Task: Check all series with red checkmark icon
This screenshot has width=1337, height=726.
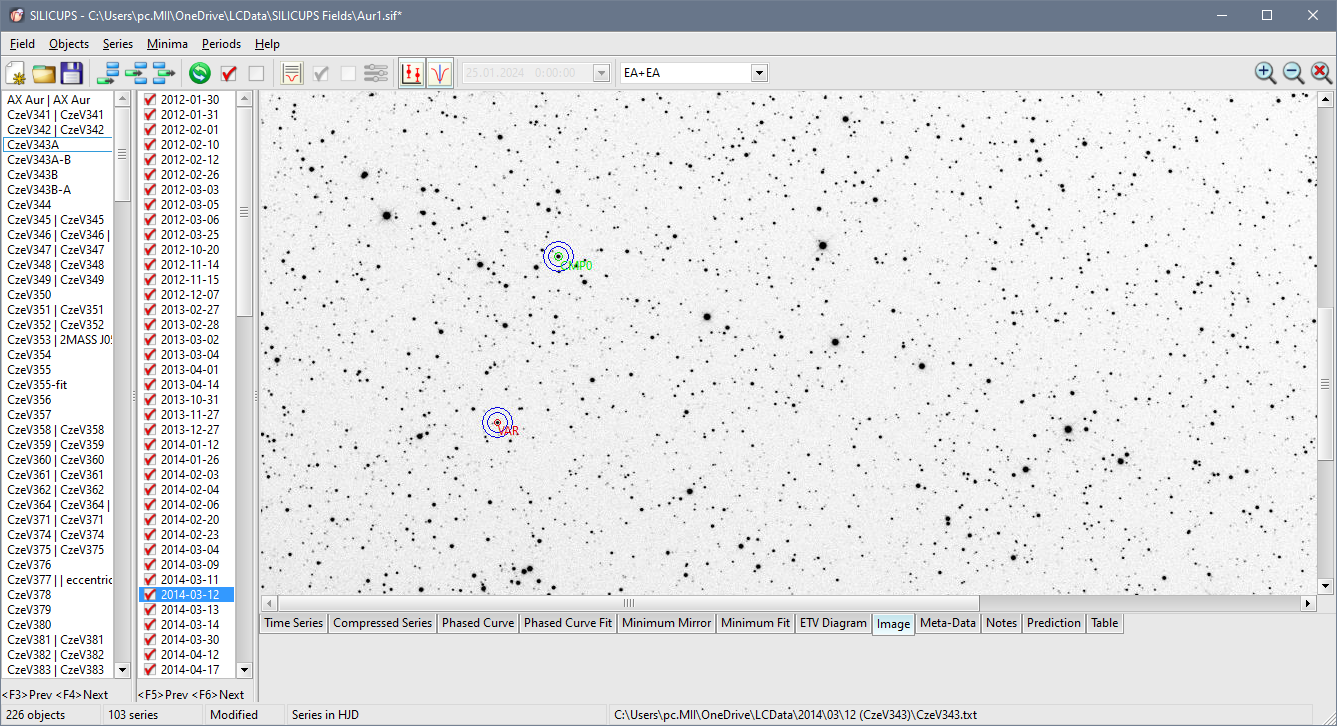Action: (228, 73)
